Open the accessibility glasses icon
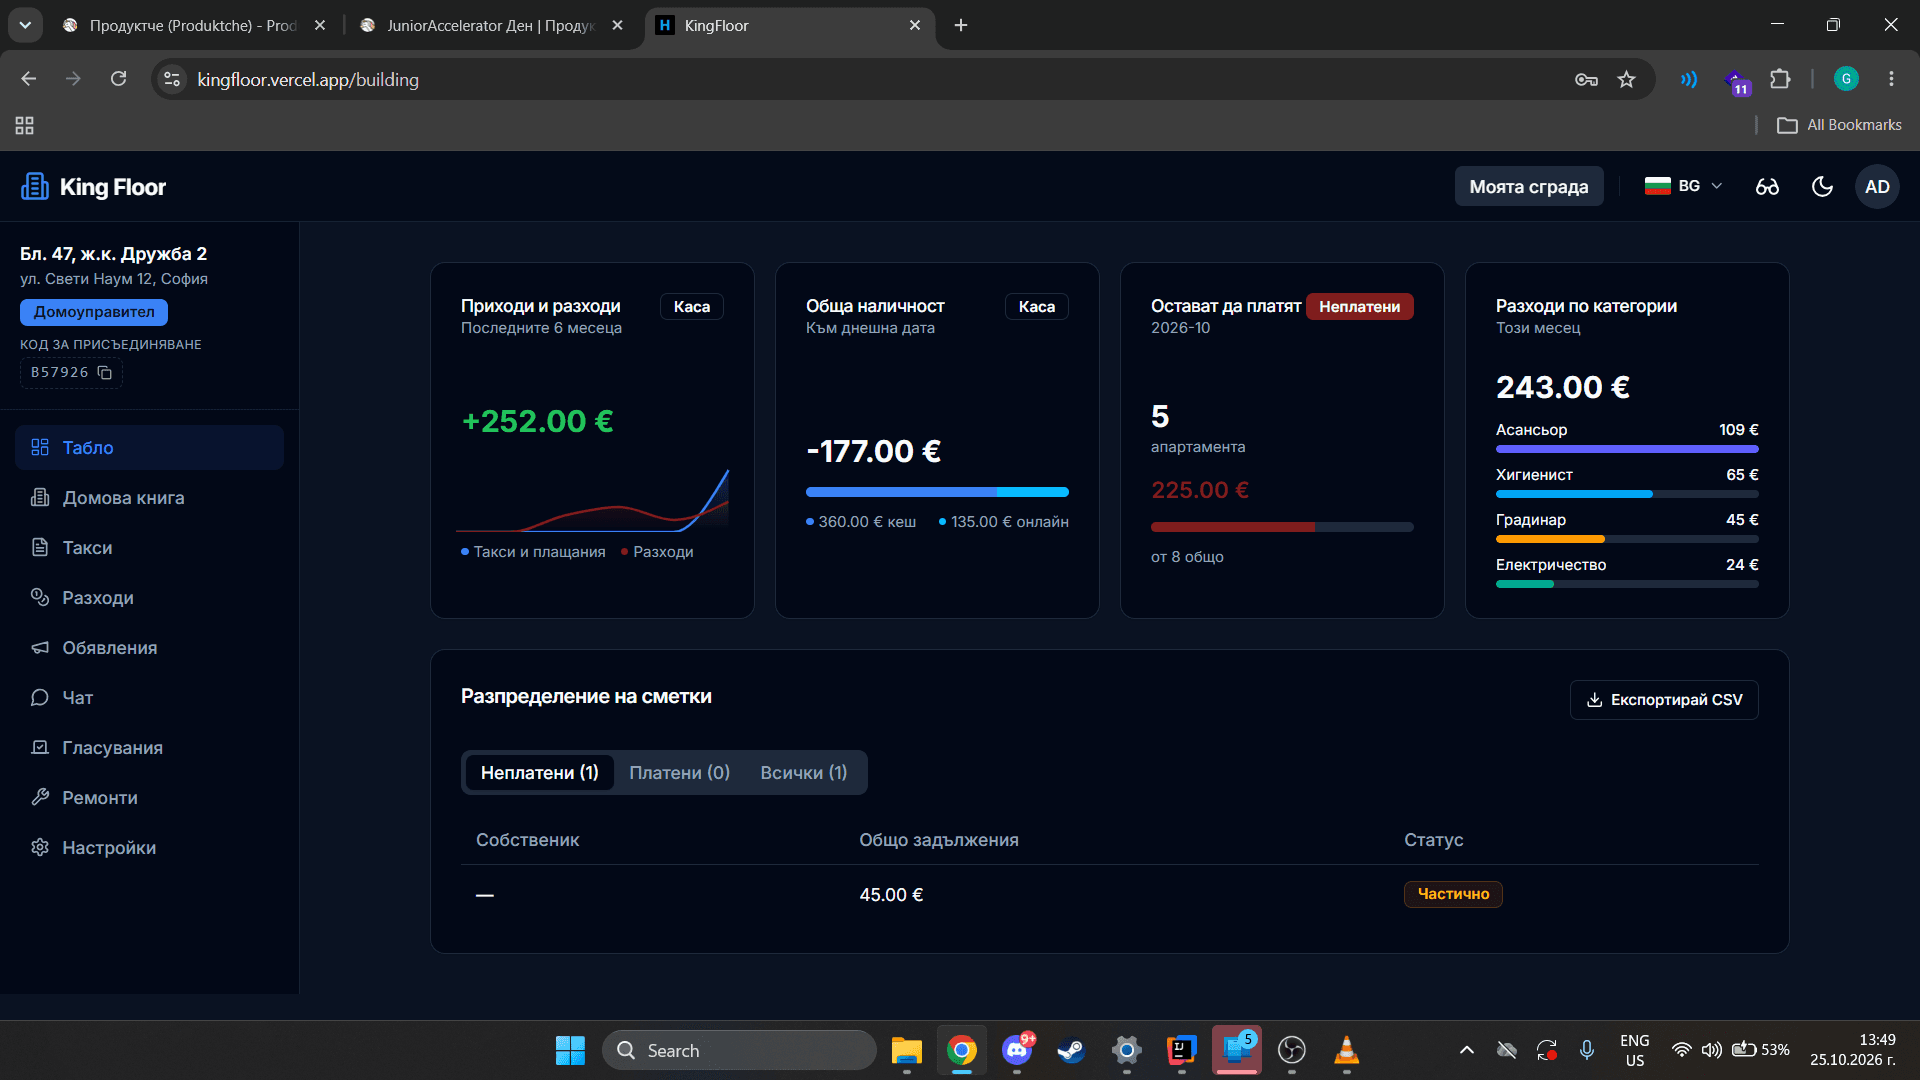This screenshot has height=1080, width=1920. click(1767, 187)
